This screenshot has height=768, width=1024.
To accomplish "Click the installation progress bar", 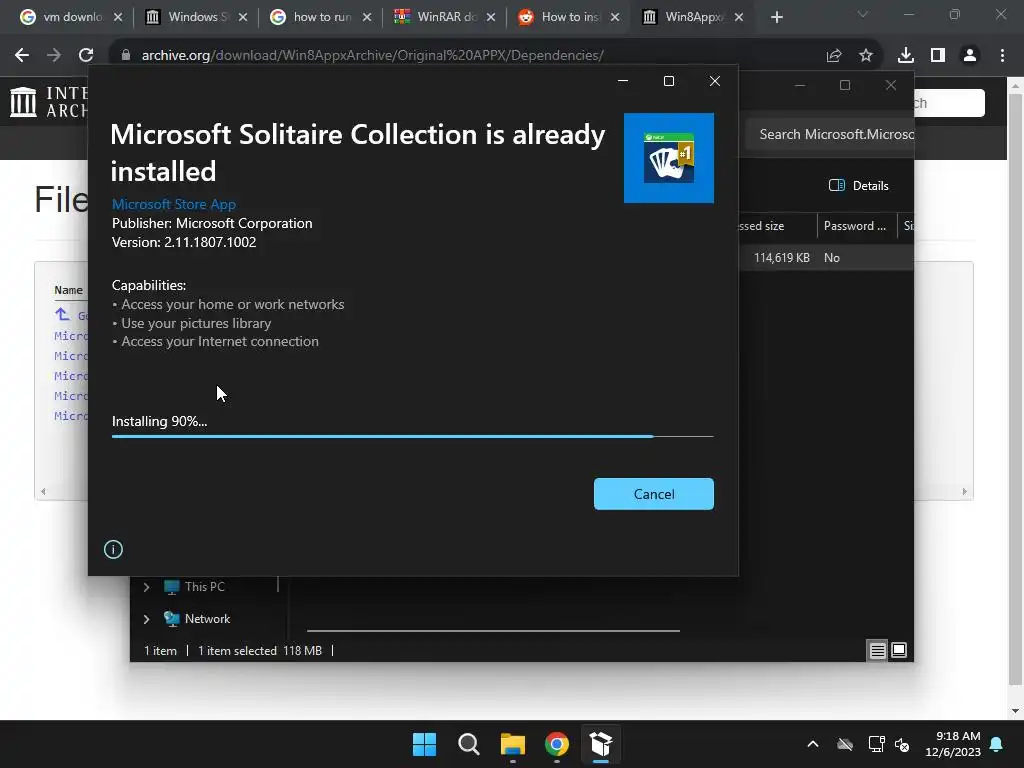I will pos(413,436).
